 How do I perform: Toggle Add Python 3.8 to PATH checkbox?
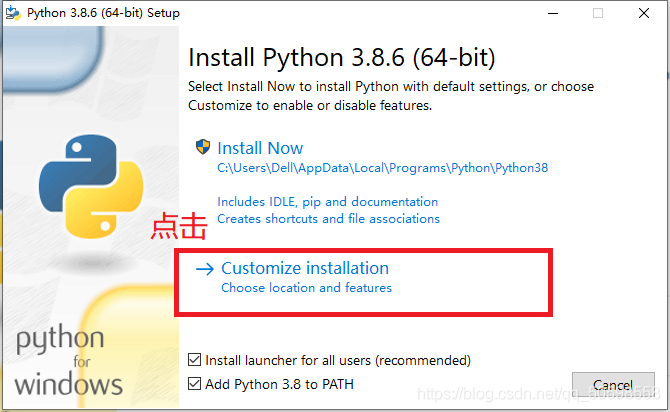[x=195, y=384]
